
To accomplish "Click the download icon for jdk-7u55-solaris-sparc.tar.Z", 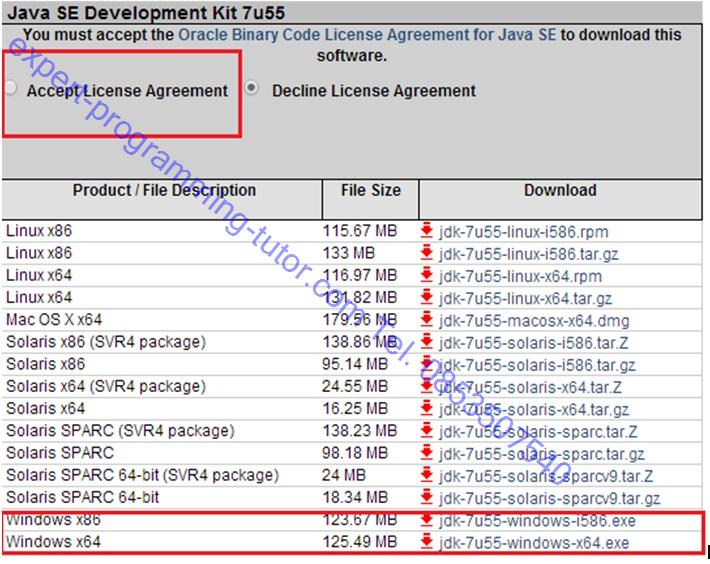I will 427,430.
